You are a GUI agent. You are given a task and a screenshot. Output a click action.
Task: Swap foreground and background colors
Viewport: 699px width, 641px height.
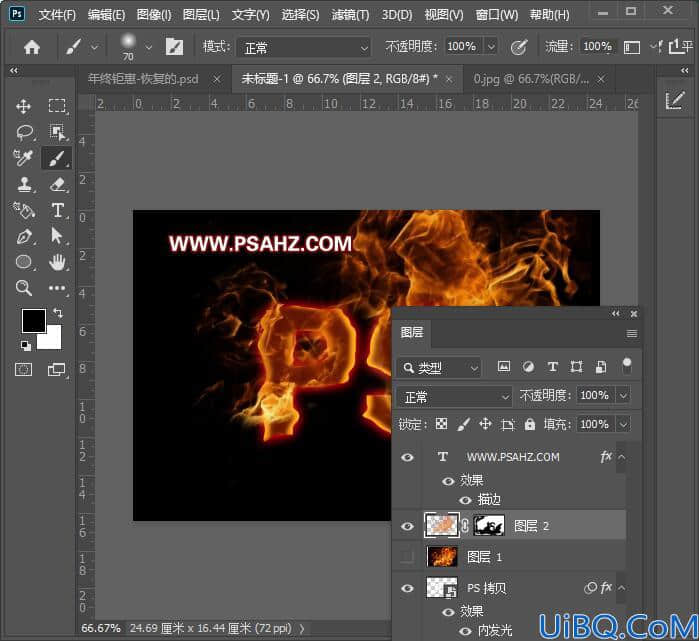coord(58,312)
